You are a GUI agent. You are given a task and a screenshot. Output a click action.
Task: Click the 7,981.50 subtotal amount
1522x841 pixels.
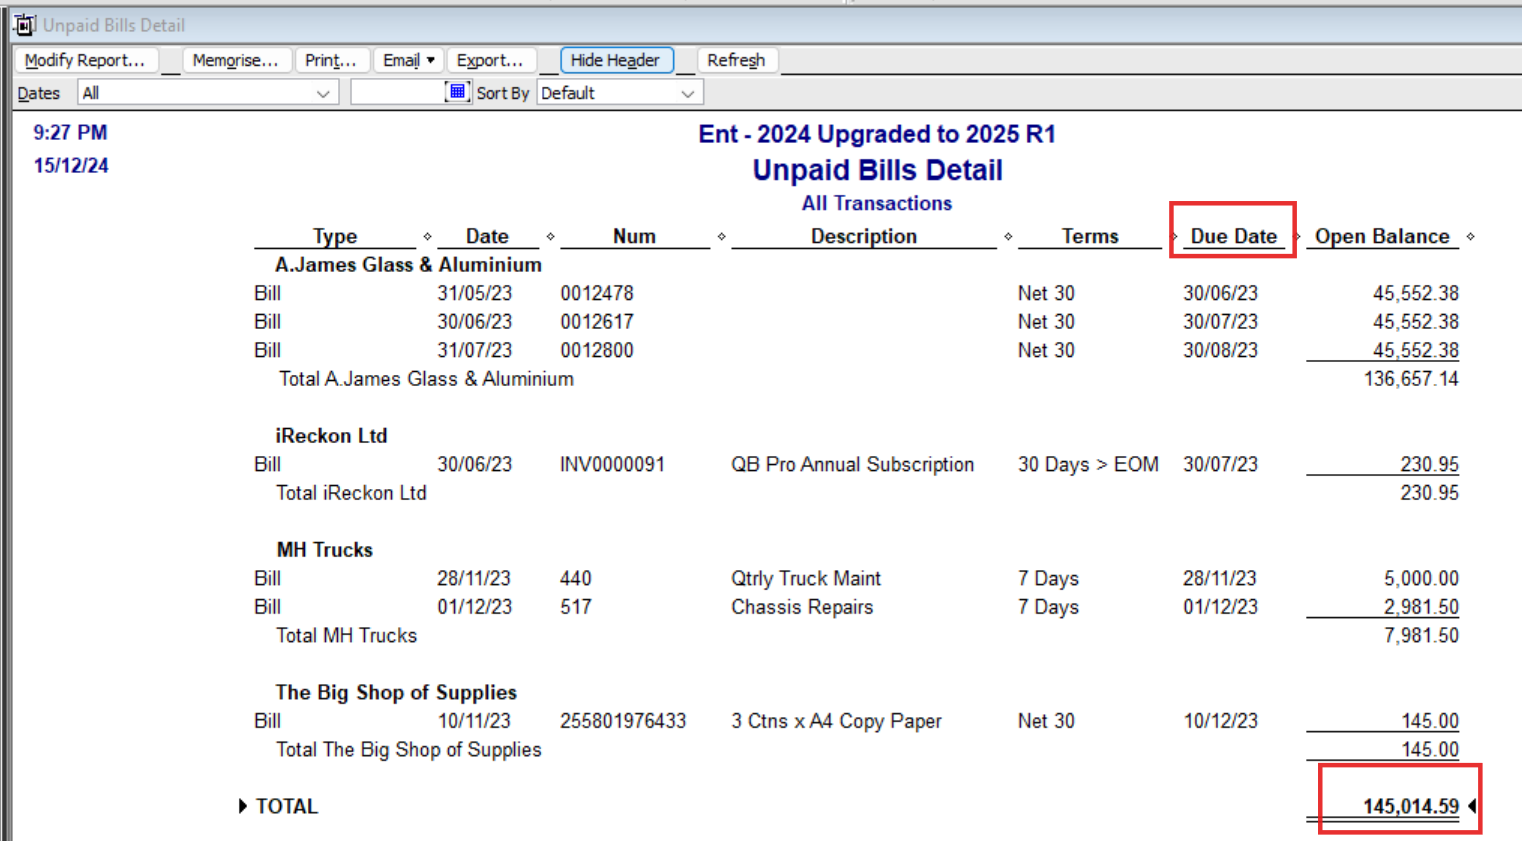(x=1421, y=635)
